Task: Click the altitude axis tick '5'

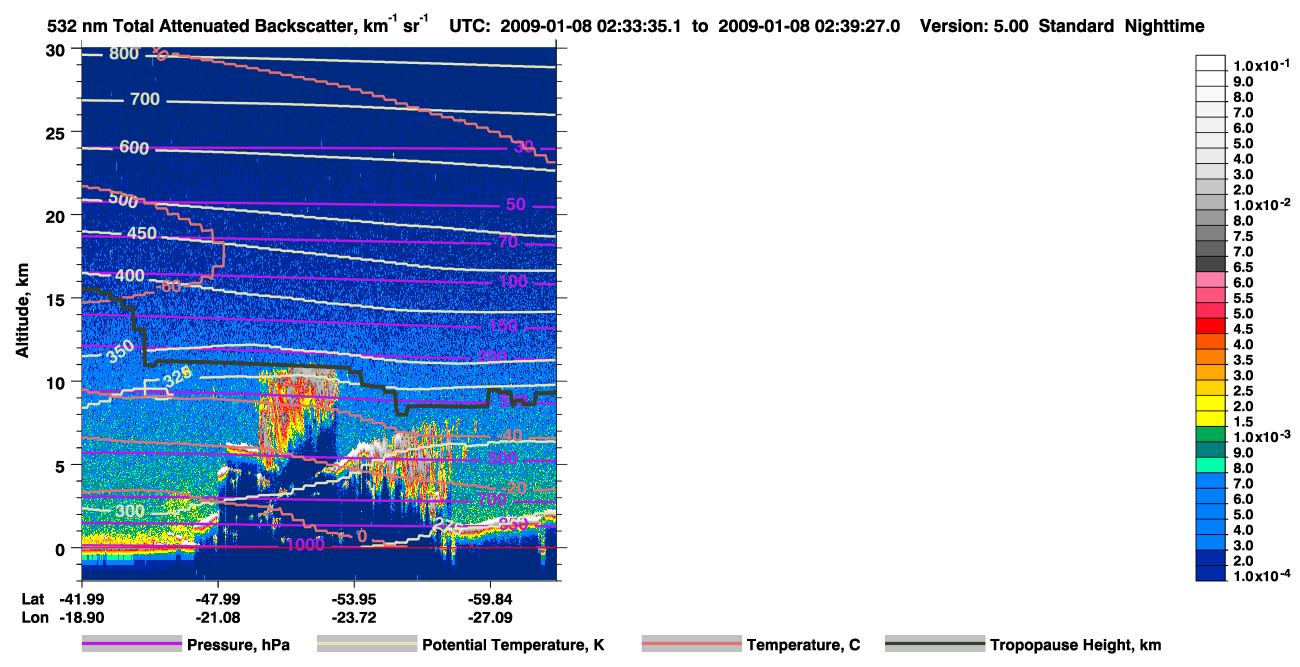Action: pyautogui.click(x=62, y=465)
